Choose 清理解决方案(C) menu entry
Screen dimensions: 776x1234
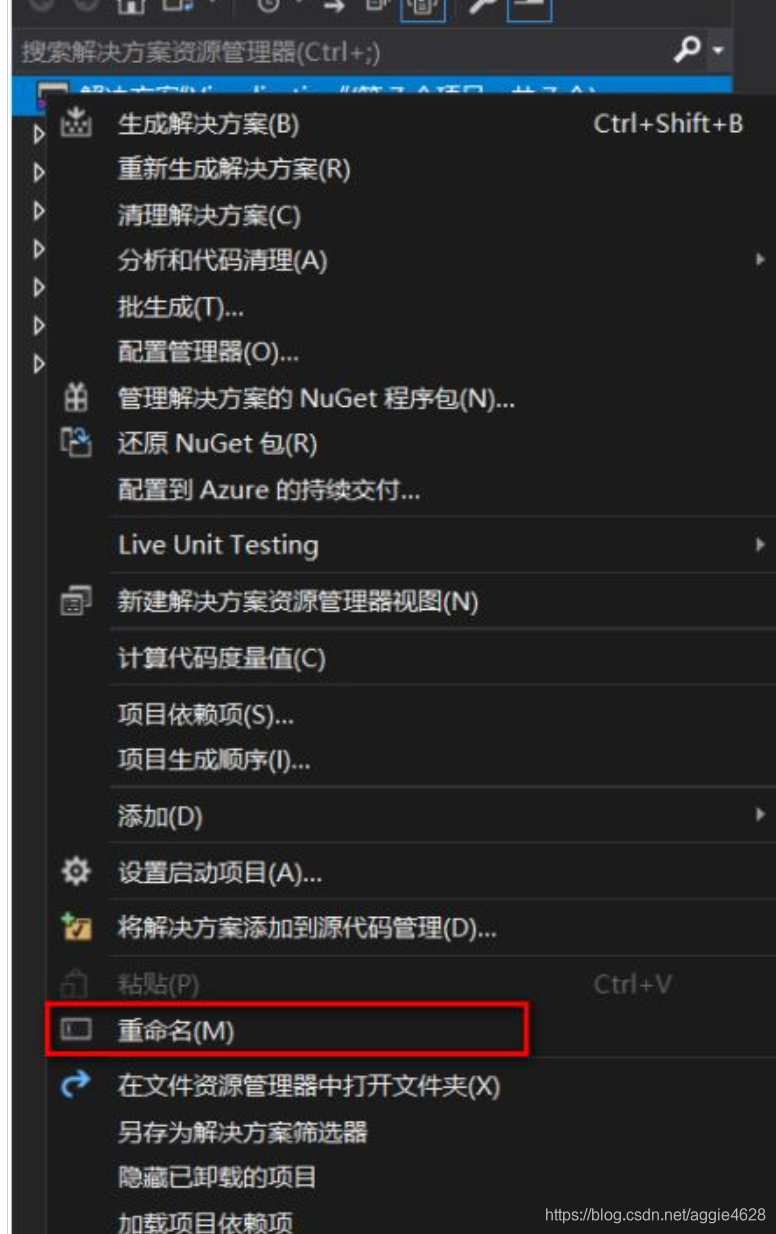click(209, 215)
